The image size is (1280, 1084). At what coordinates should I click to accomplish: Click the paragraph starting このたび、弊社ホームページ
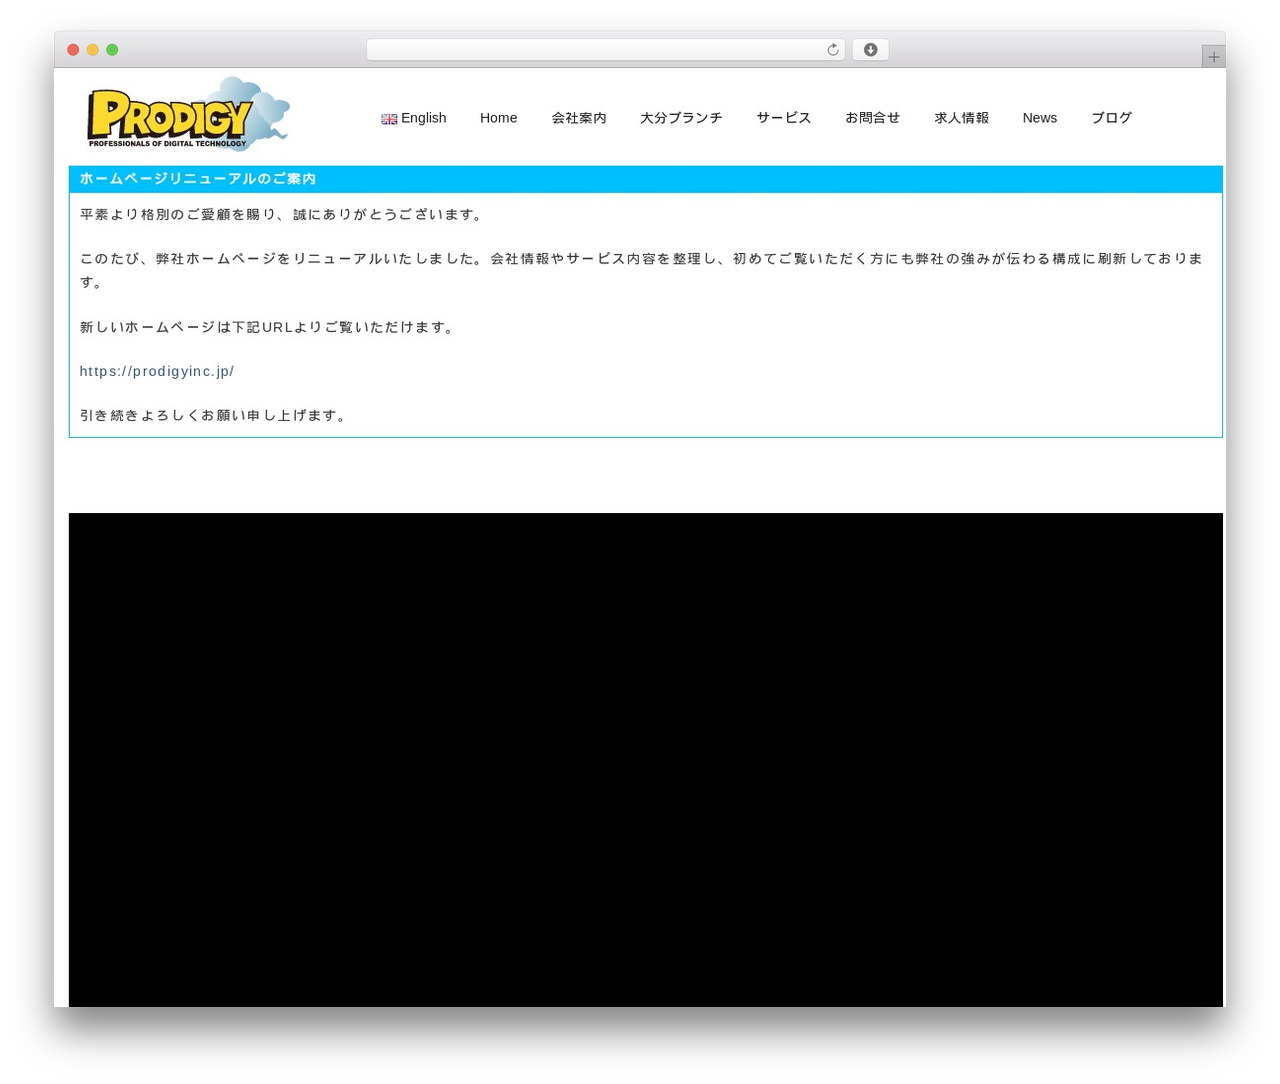point(642,270)
